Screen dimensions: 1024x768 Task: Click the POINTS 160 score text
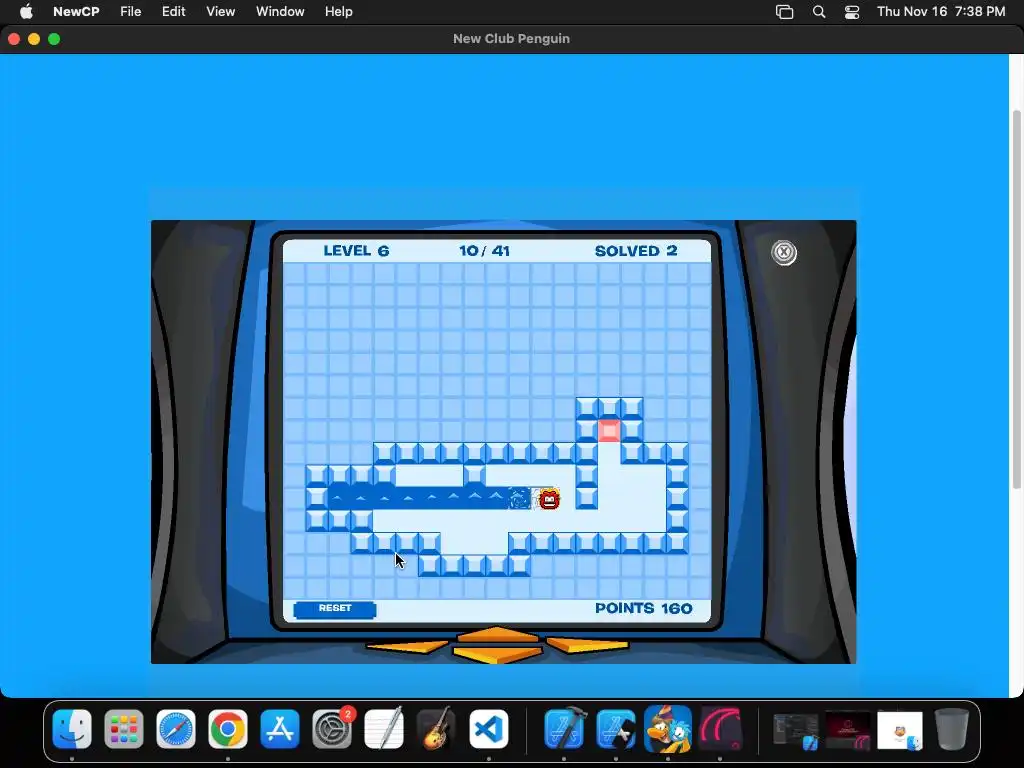643,609
